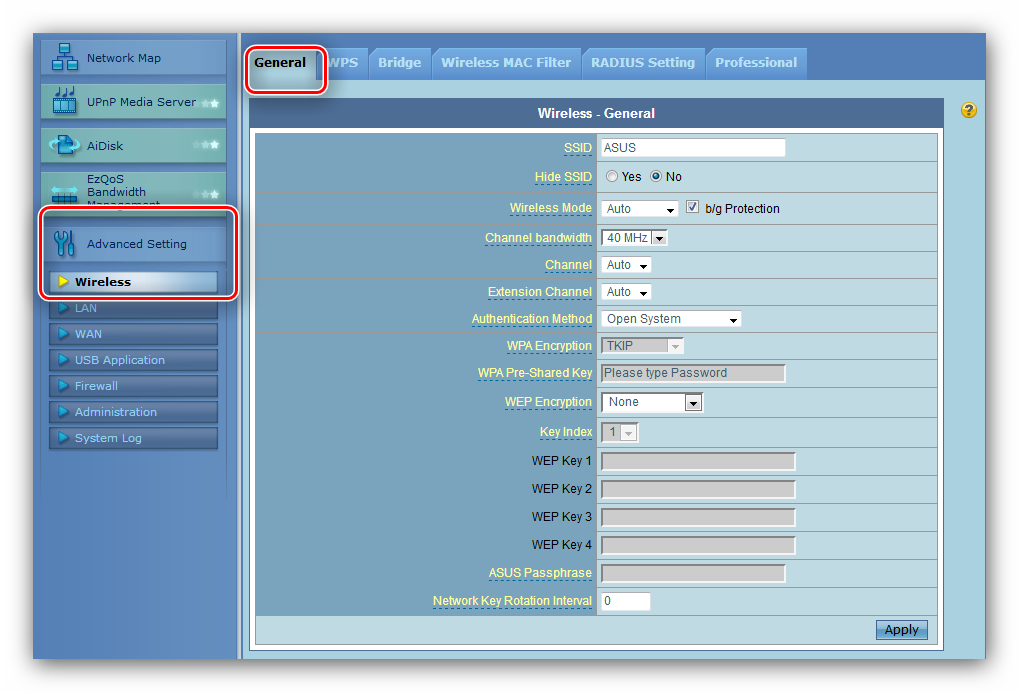Click the yellow help question mark icon
This screenshot has width=1019, height=692.
point(968,110)
